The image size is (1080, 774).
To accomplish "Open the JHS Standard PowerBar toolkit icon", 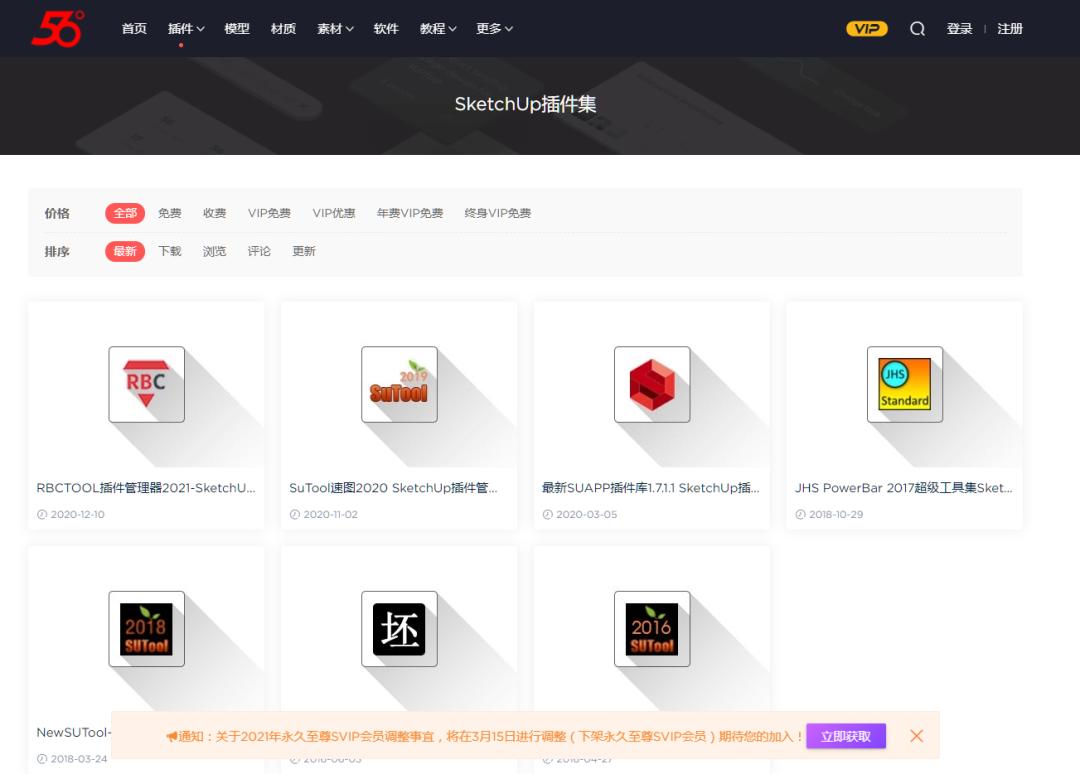I will point(905,384).
